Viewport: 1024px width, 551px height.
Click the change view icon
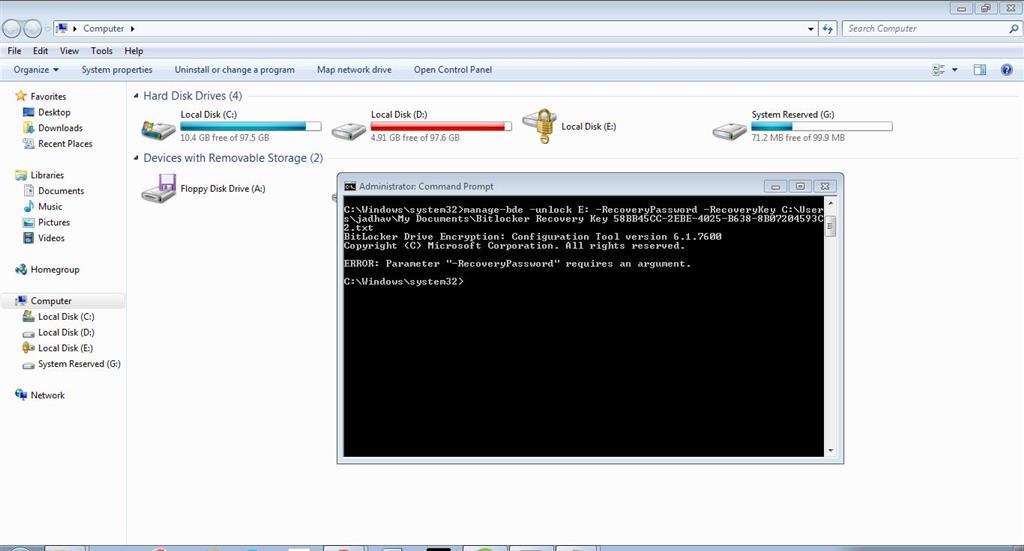click(938, 69)
